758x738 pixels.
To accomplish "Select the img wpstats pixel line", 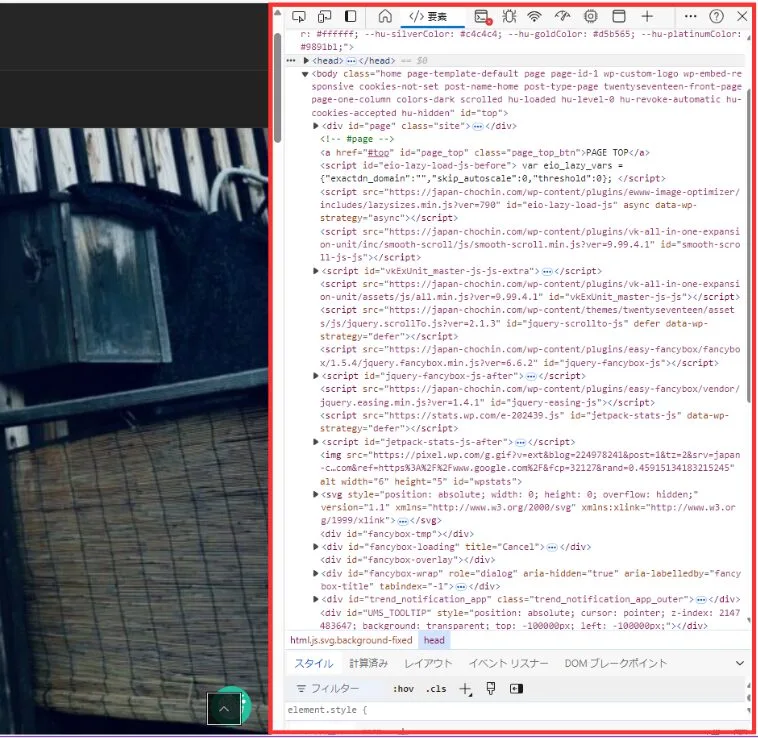I will 530,468.
